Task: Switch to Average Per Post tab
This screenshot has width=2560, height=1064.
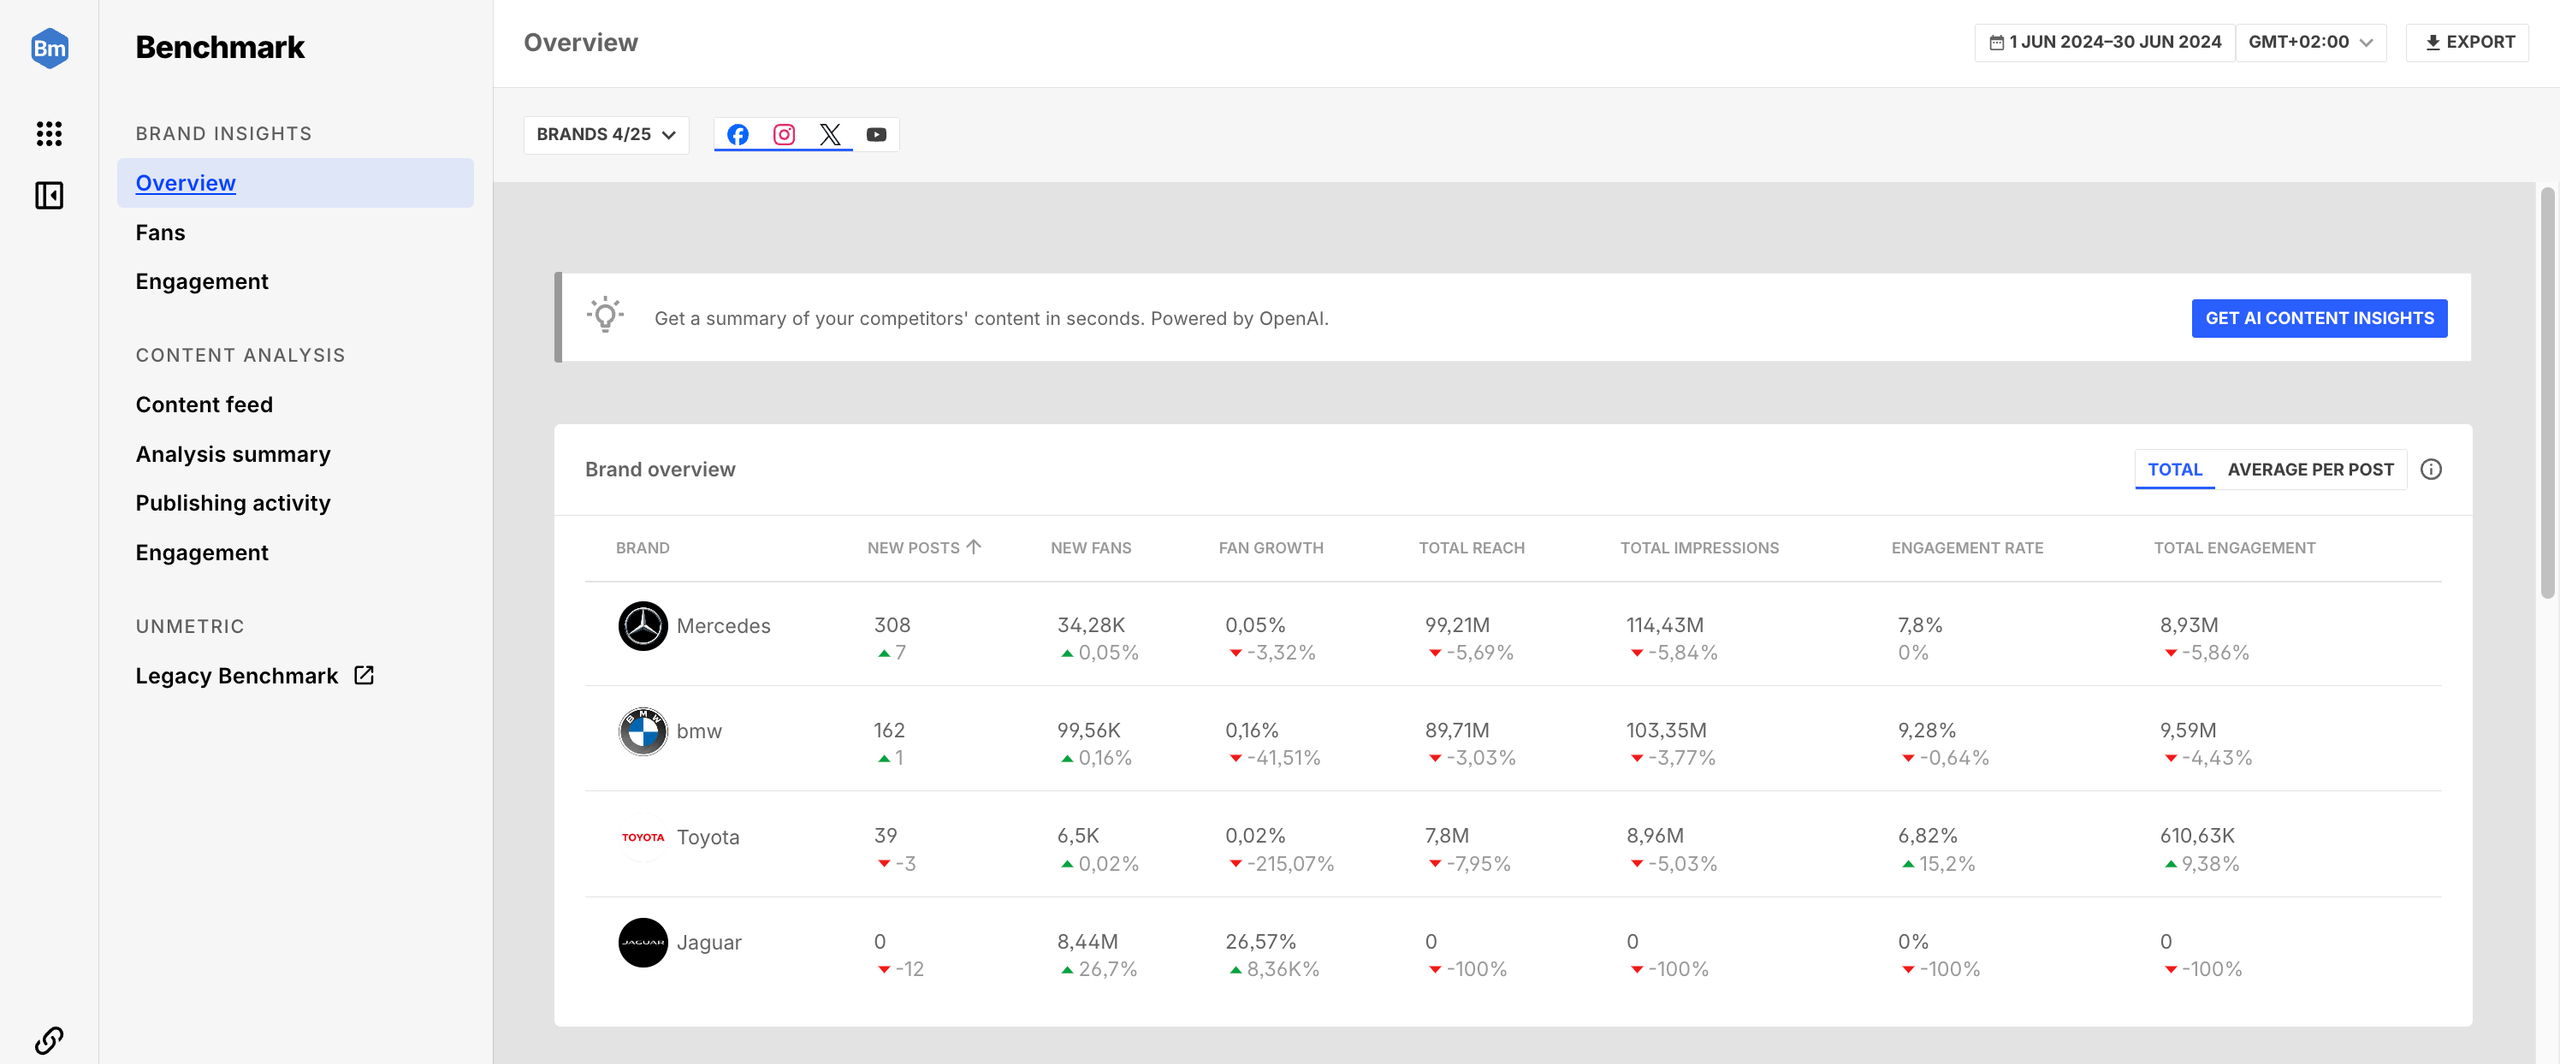Action: pos(2310,469)
